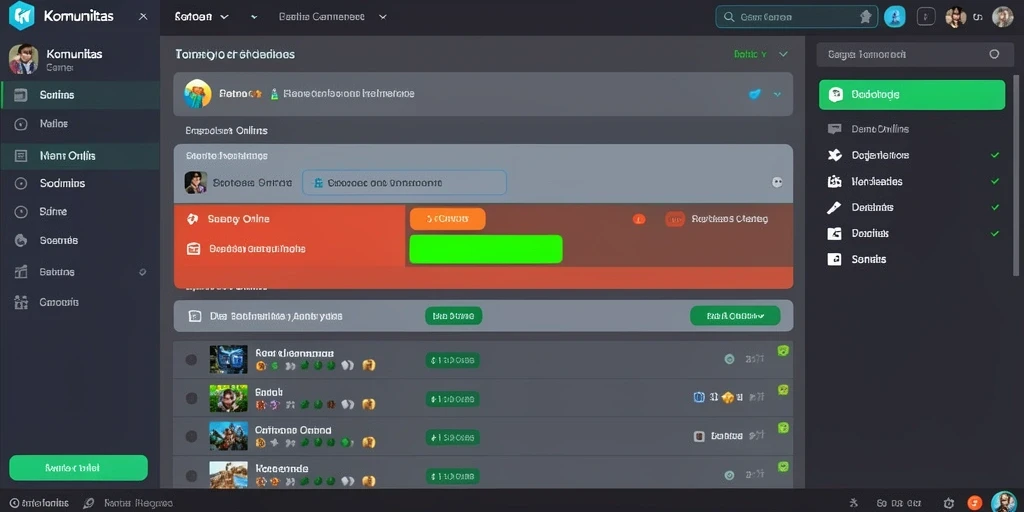Click the gear icon in the bottom bar

(950, 503)
